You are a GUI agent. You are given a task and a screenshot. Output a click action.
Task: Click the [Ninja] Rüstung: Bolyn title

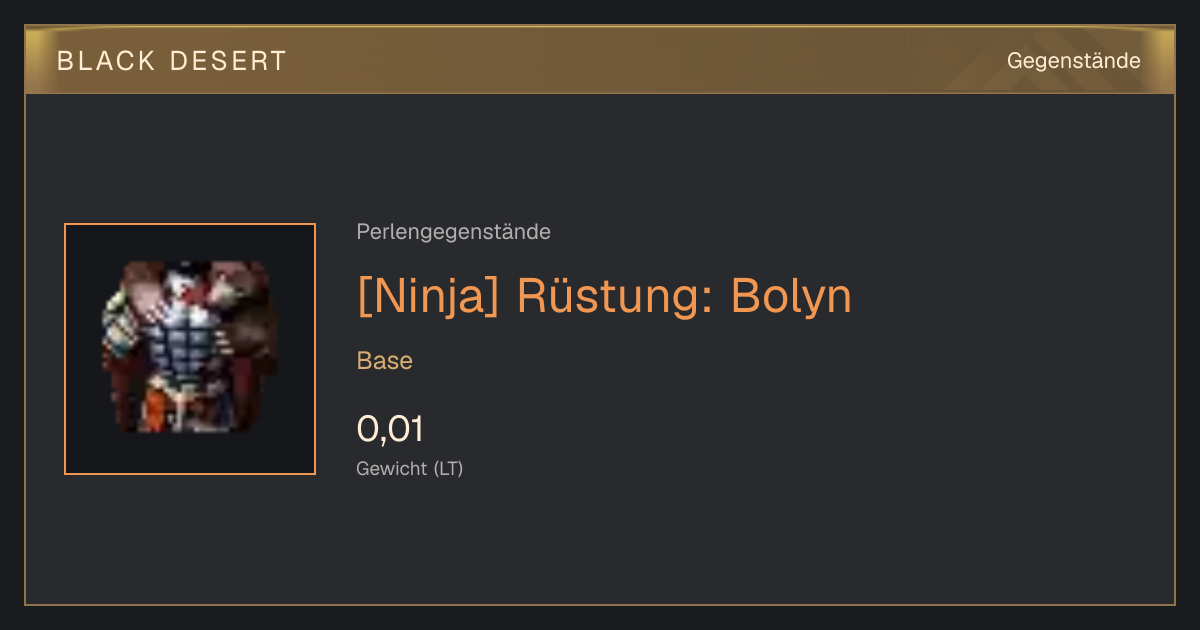[604, 295]
